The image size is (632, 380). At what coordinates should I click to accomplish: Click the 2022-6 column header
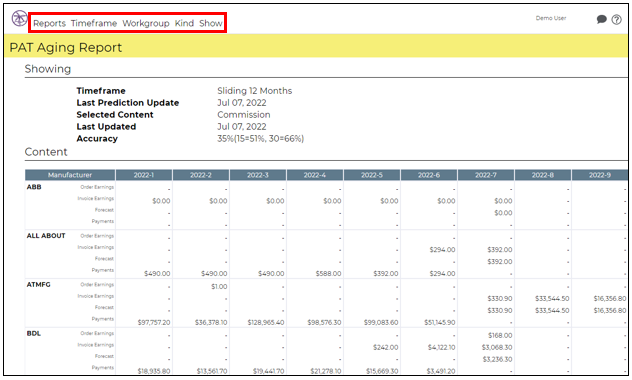coord(429,175)
